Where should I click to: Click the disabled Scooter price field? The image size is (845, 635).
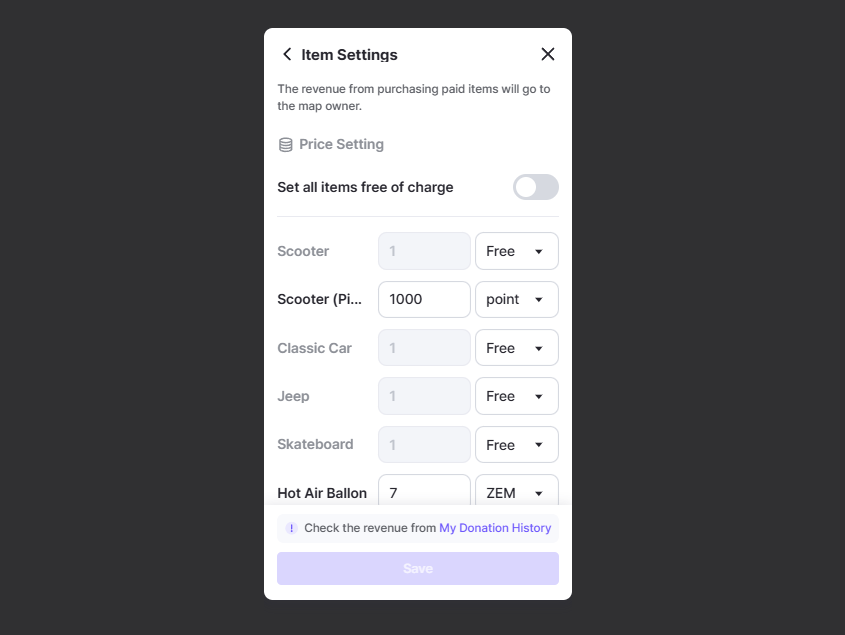click(x=424, y=251)
